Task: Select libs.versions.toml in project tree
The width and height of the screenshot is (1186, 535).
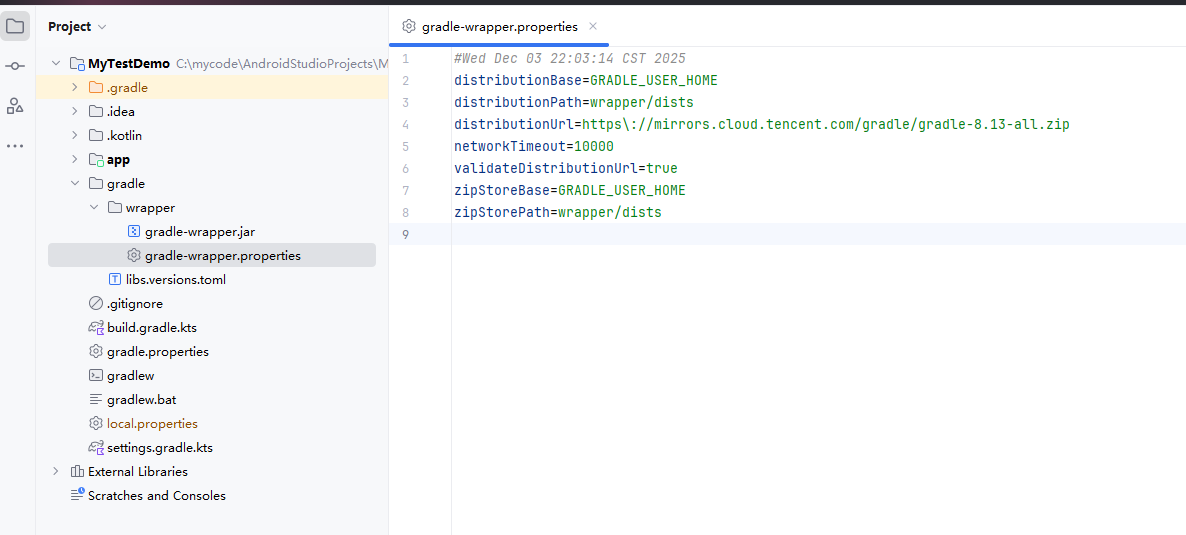Action: [x=175, y=280]
